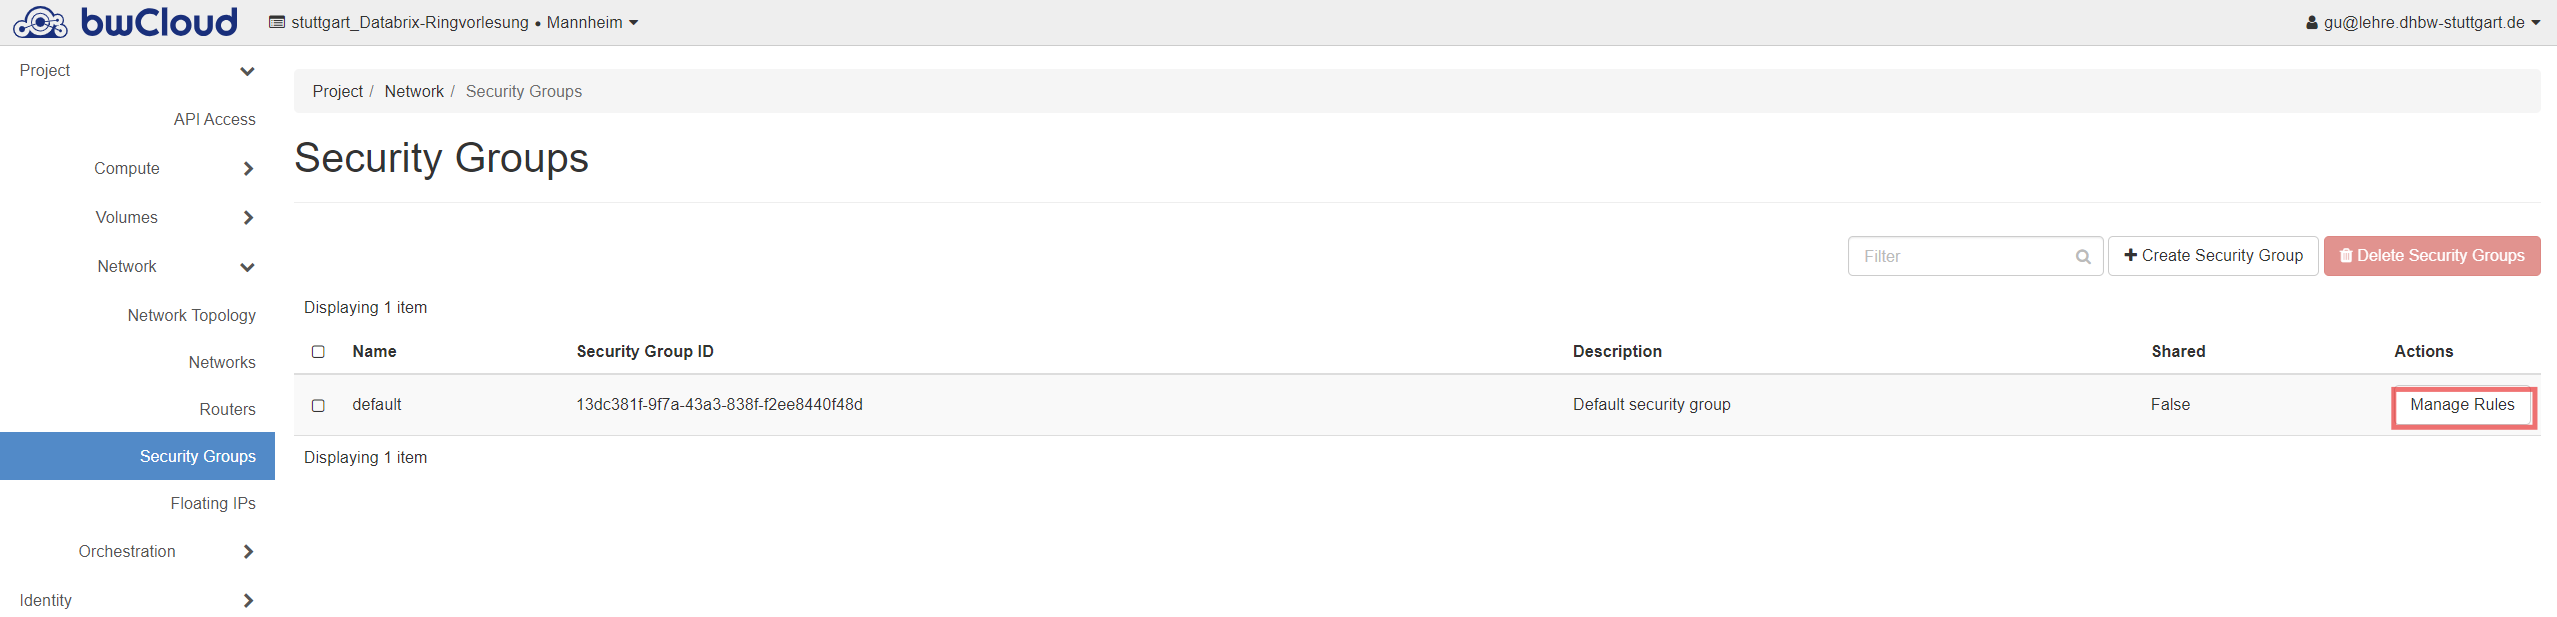Screen dimensions: 2557x617
Task: Click the user icon beside account email
Action: point(2311,23)
